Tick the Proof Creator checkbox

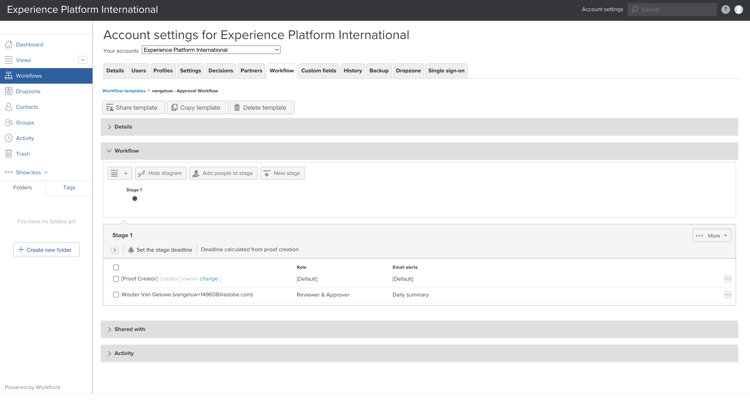tap(116, 279)
